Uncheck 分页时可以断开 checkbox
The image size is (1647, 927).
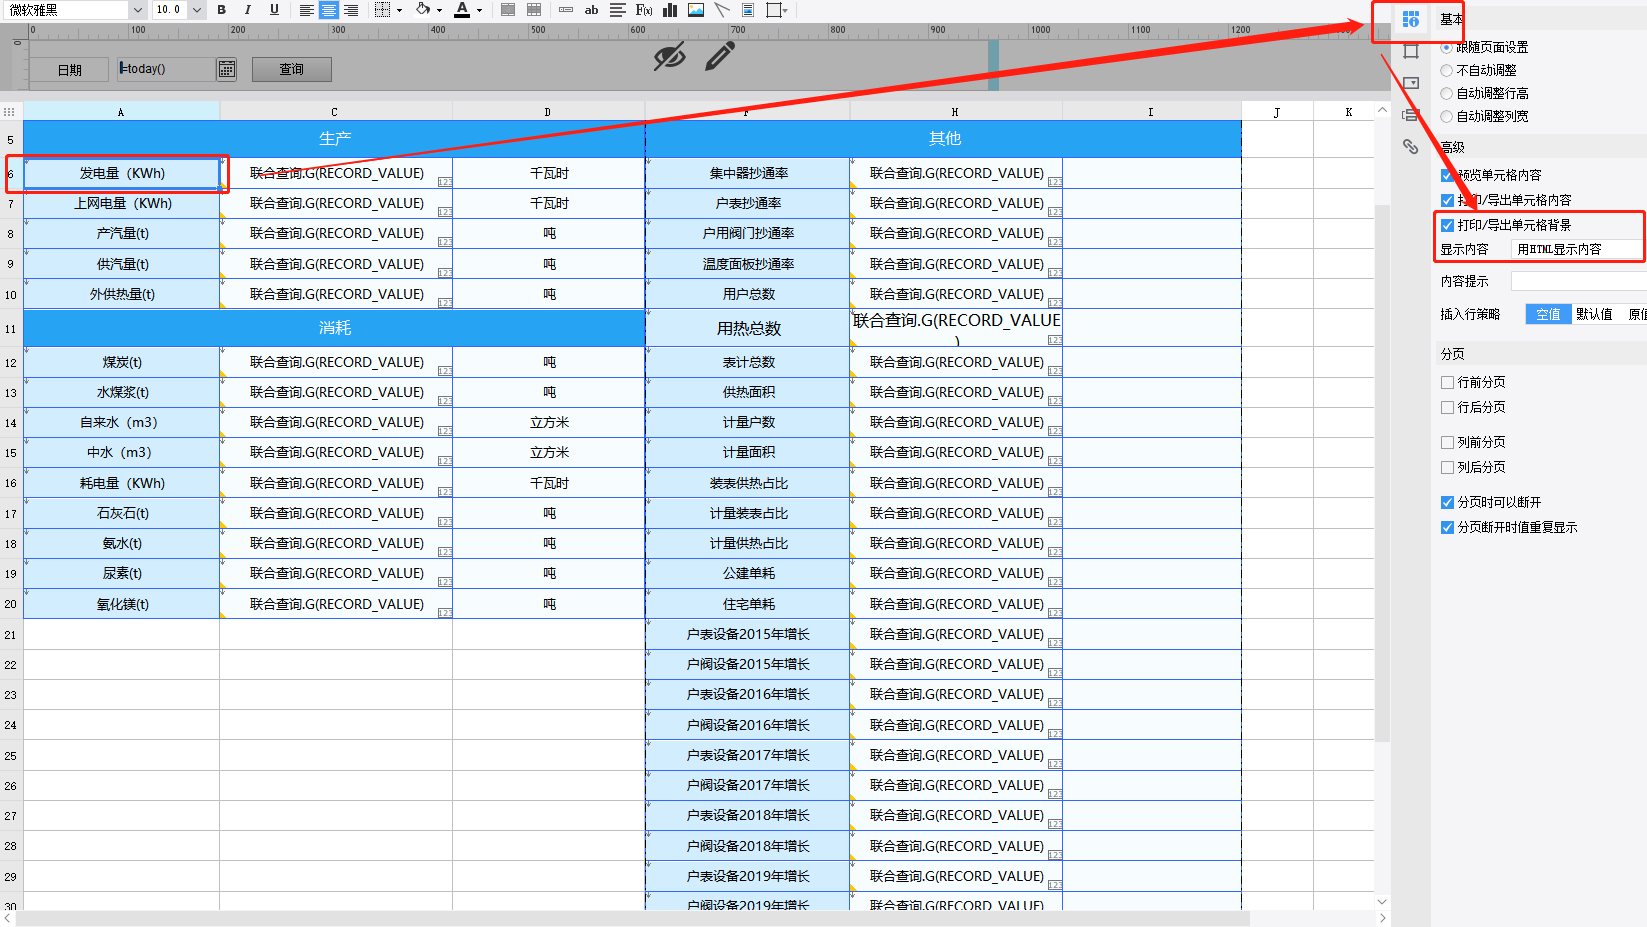tap(1447, 502)
